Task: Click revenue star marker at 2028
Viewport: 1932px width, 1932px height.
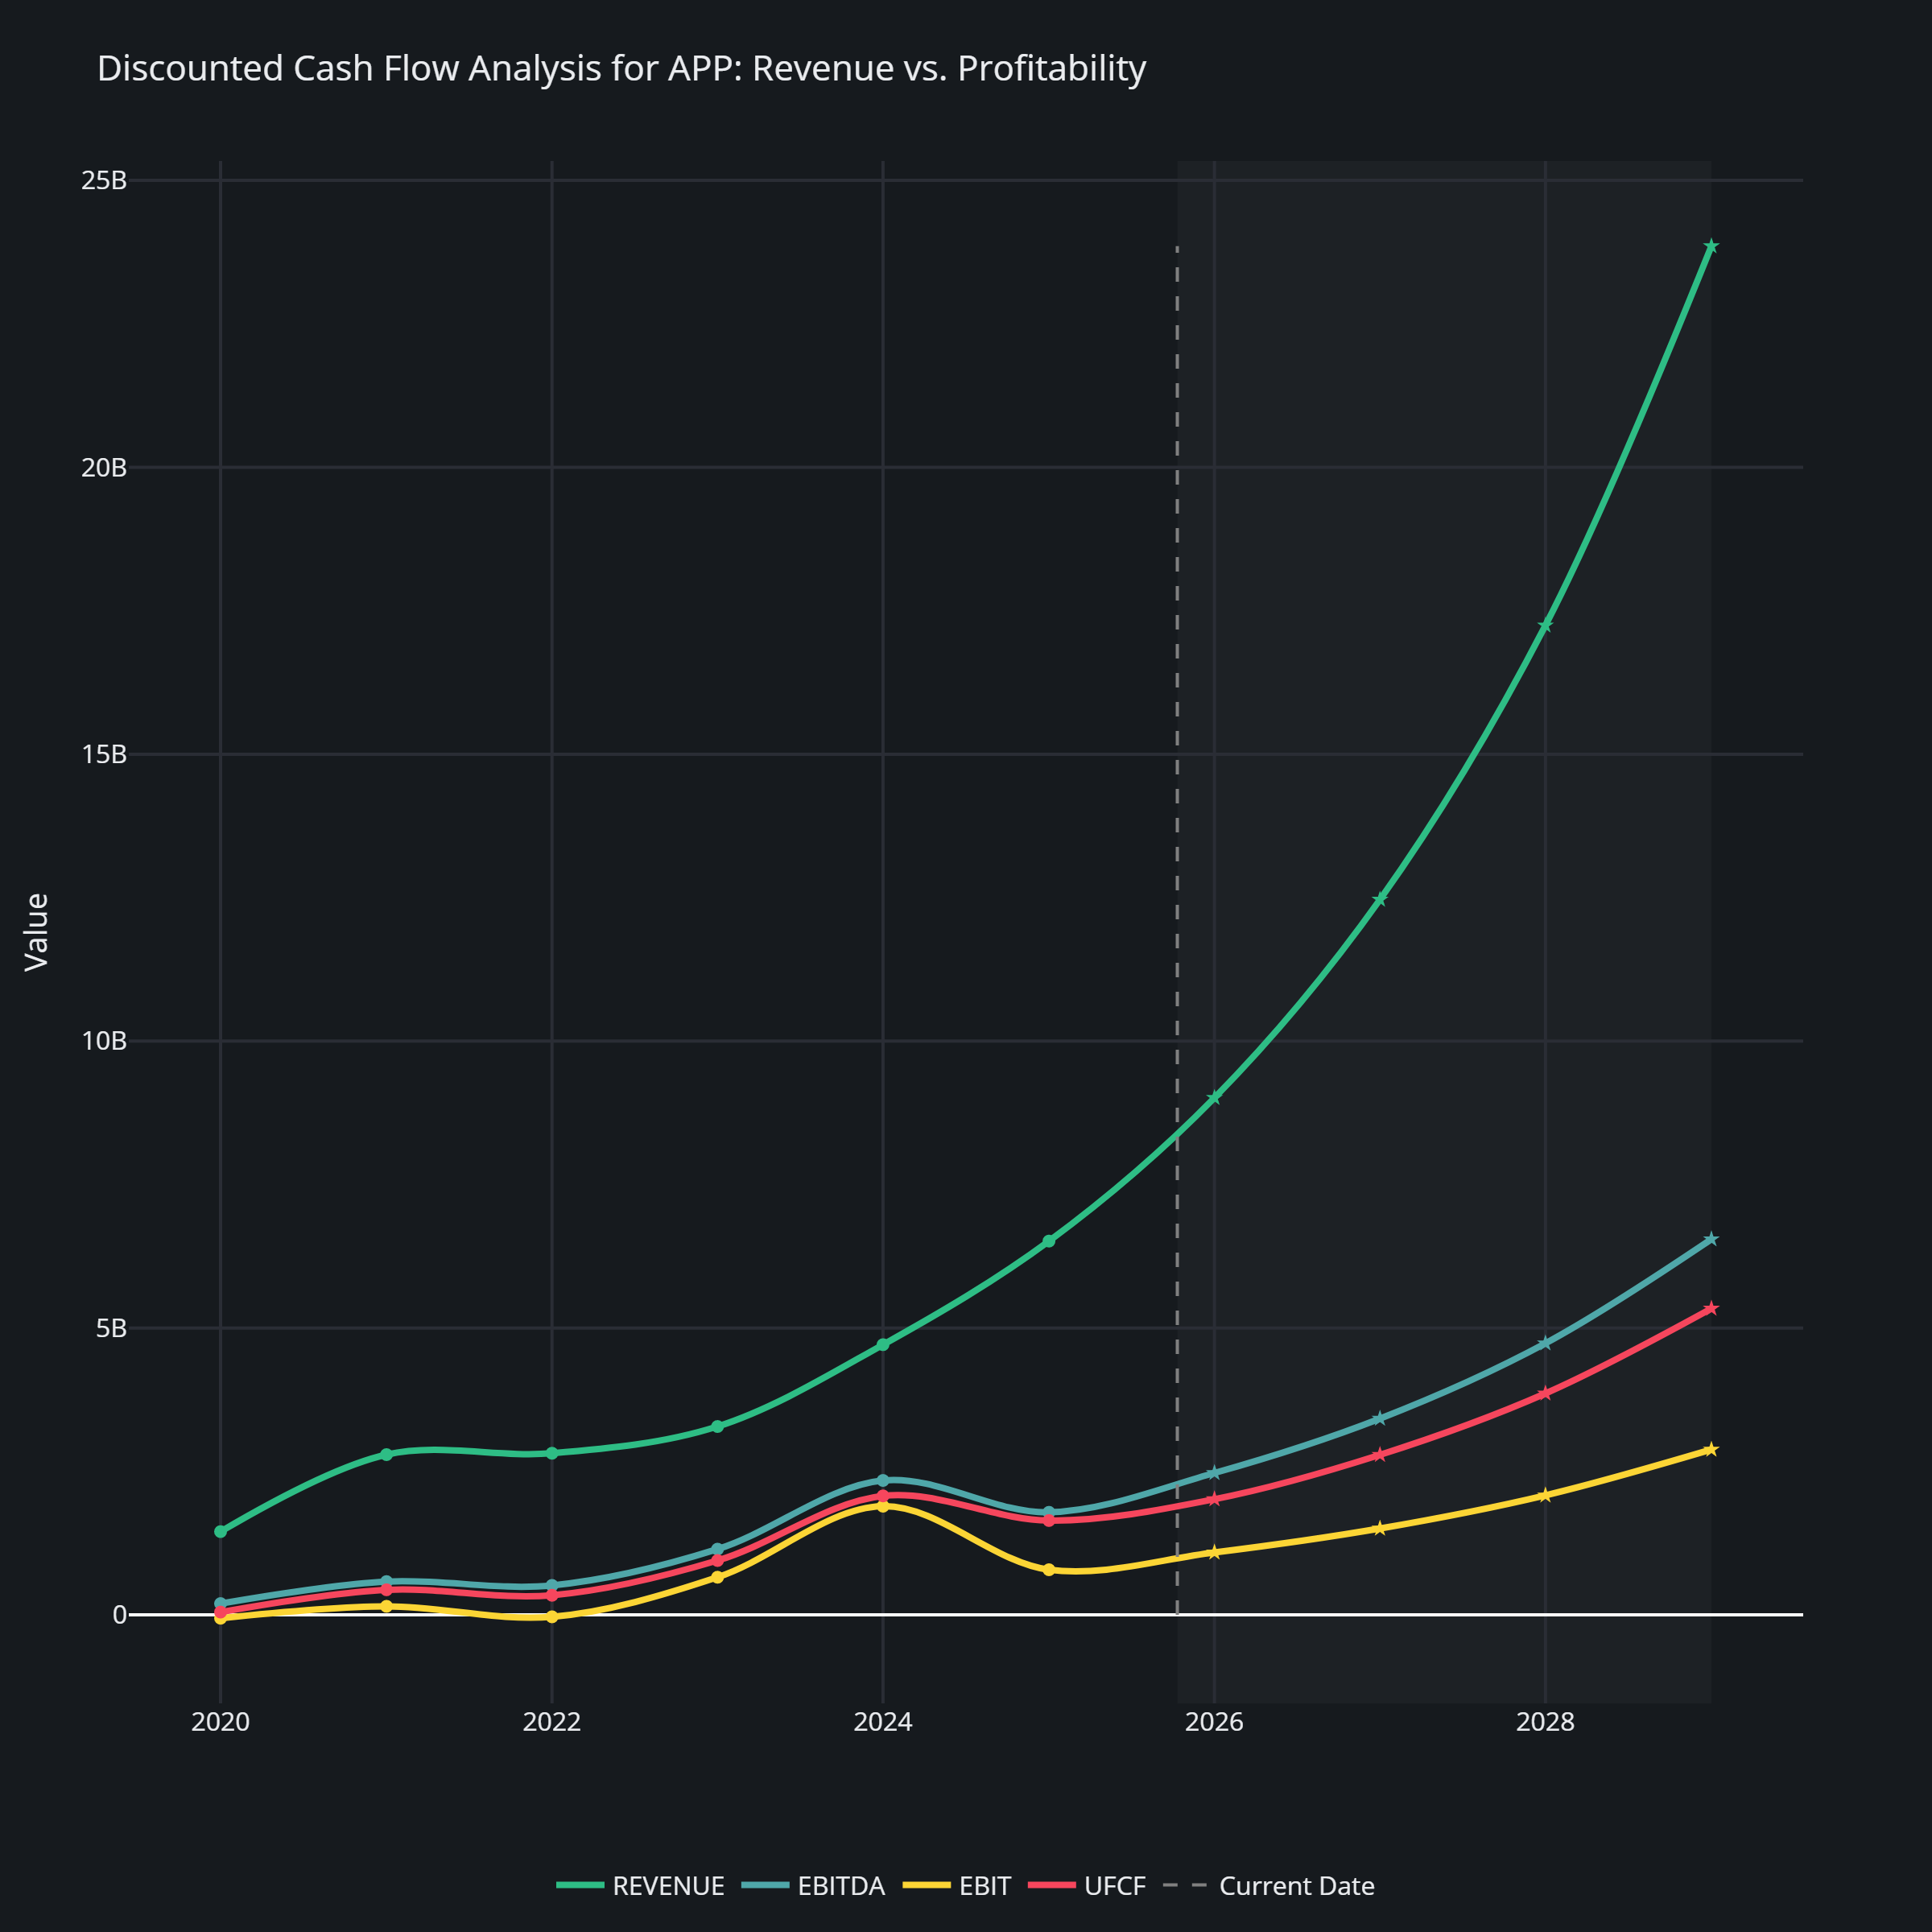Action: coord(1545,626)
